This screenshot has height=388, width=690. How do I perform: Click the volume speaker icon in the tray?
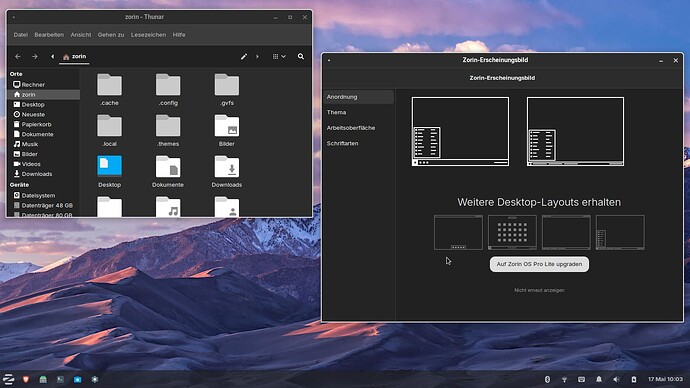[x=616, y=379]
